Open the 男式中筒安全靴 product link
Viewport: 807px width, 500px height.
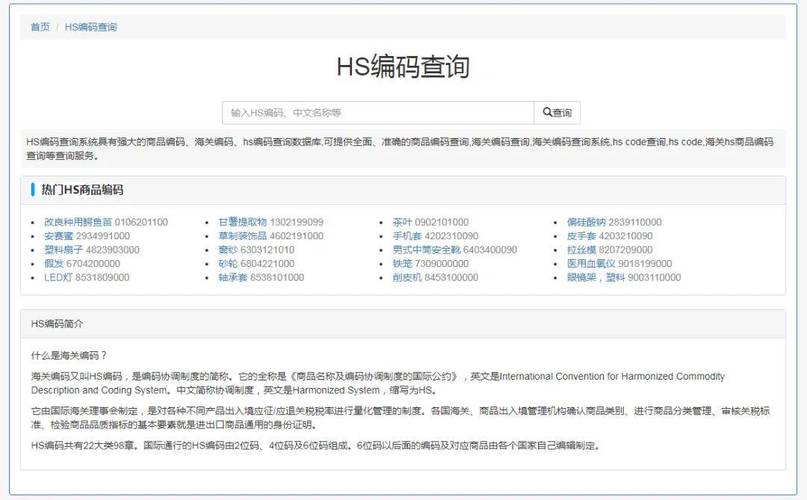click(x=427, y=250)
